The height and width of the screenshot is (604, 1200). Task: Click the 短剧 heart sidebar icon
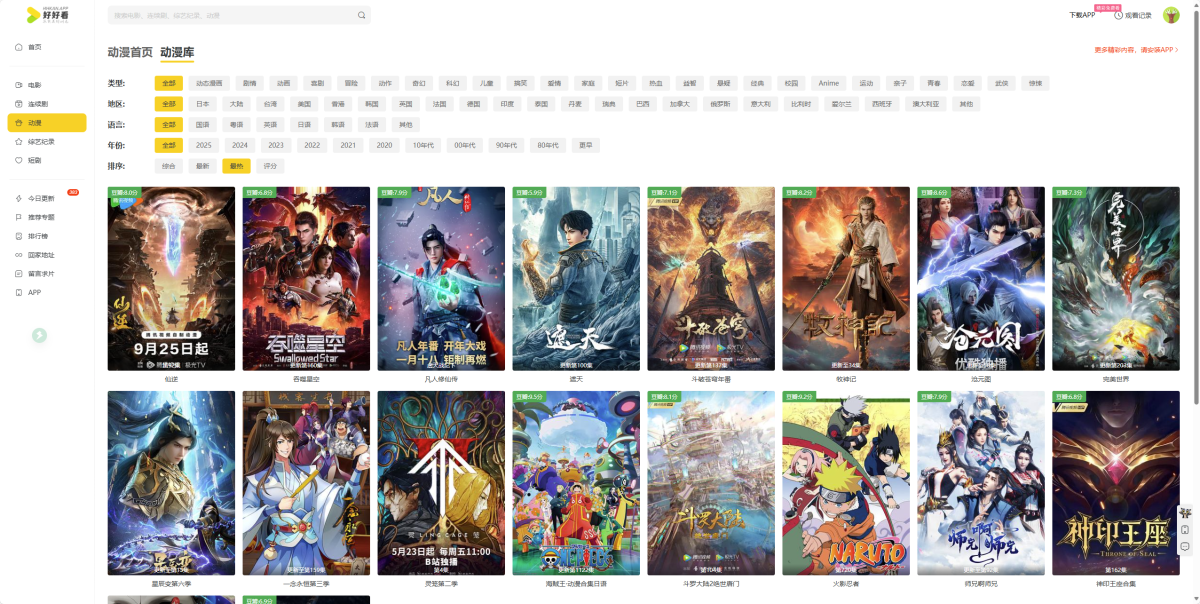(x=19, y=160)
